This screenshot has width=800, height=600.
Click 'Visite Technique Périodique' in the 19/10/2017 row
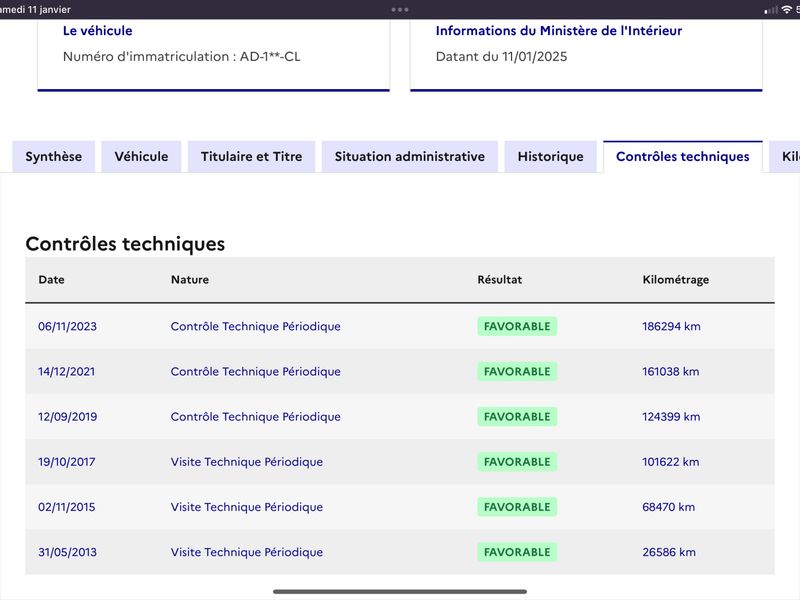247,462
